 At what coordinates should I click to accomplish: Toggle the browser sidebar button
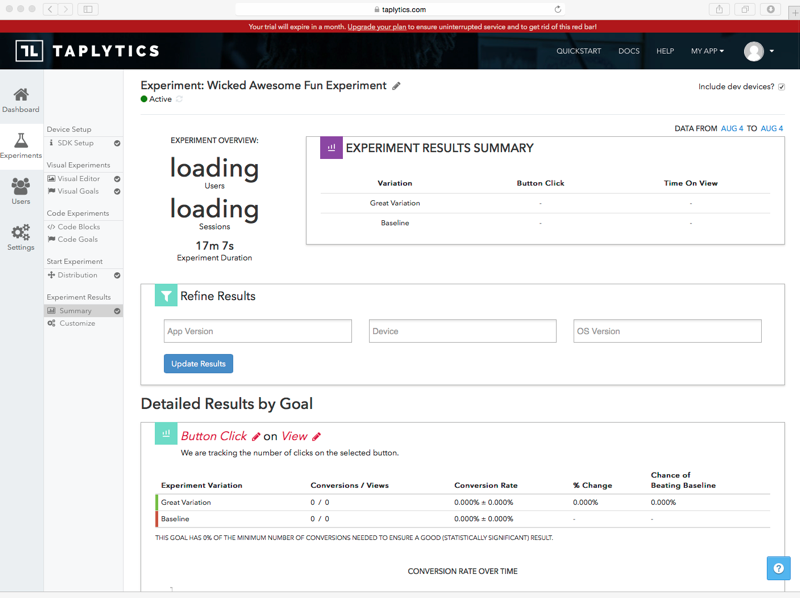pyautogui.click(x=88, y=9)
